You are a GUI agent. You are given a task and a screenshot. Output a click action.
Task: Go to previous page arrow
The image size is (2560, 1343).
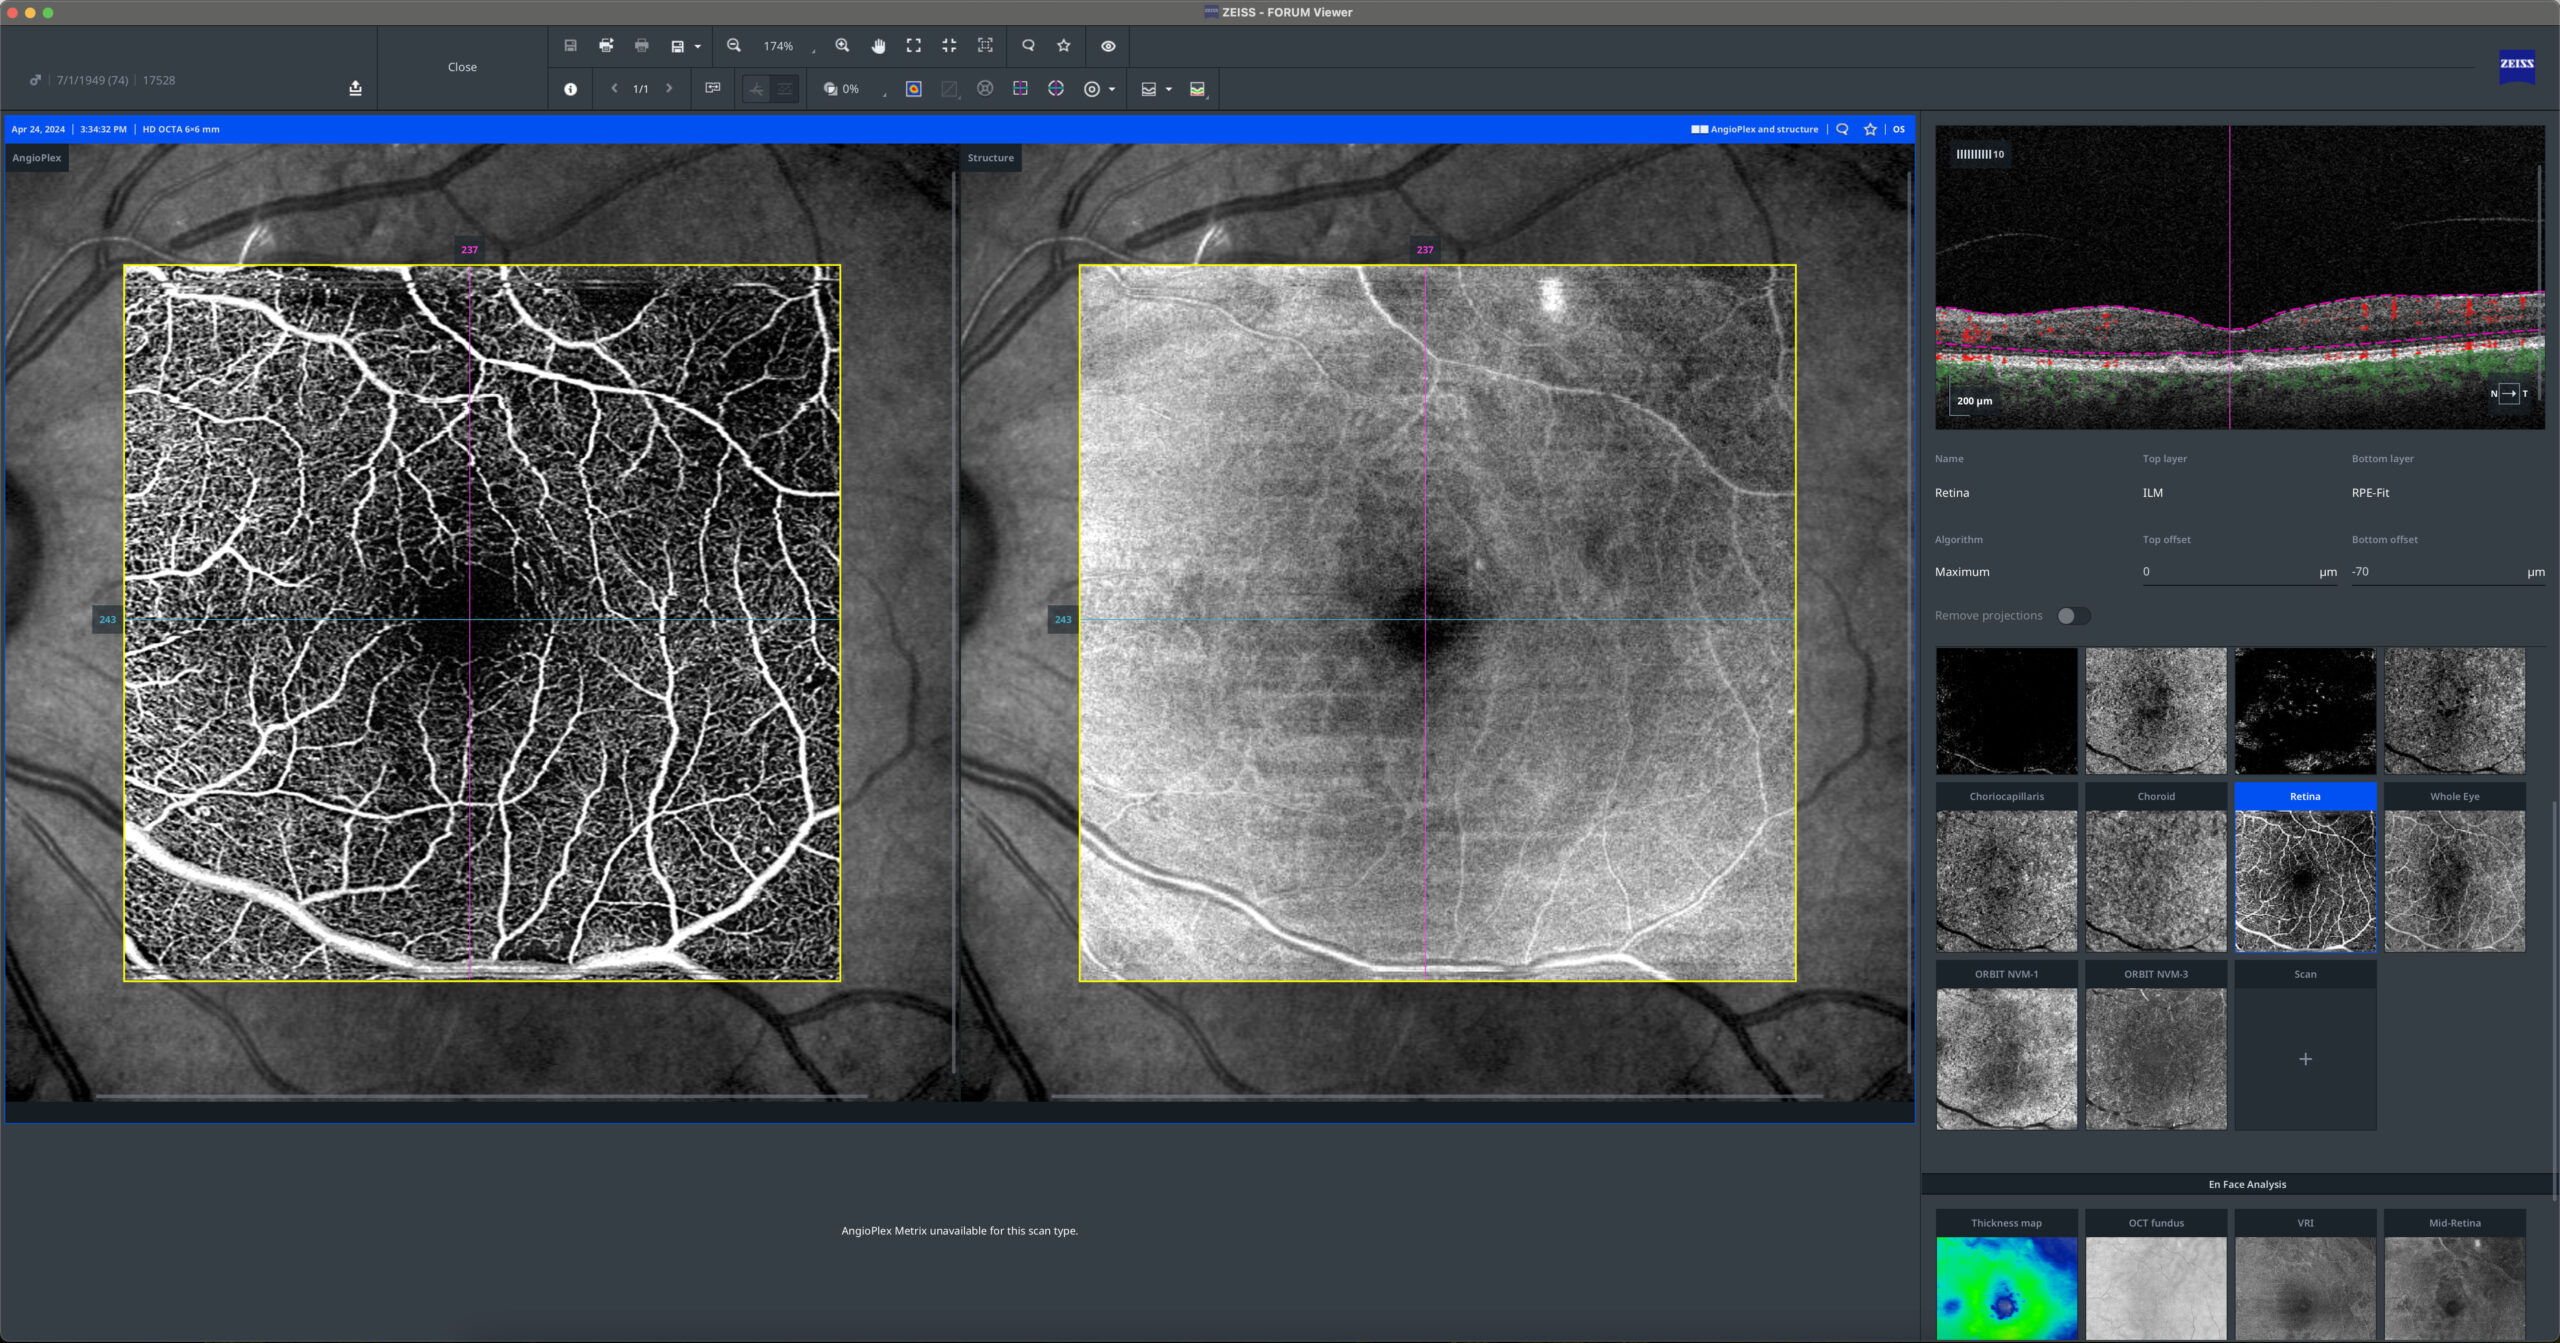(614, 89)
